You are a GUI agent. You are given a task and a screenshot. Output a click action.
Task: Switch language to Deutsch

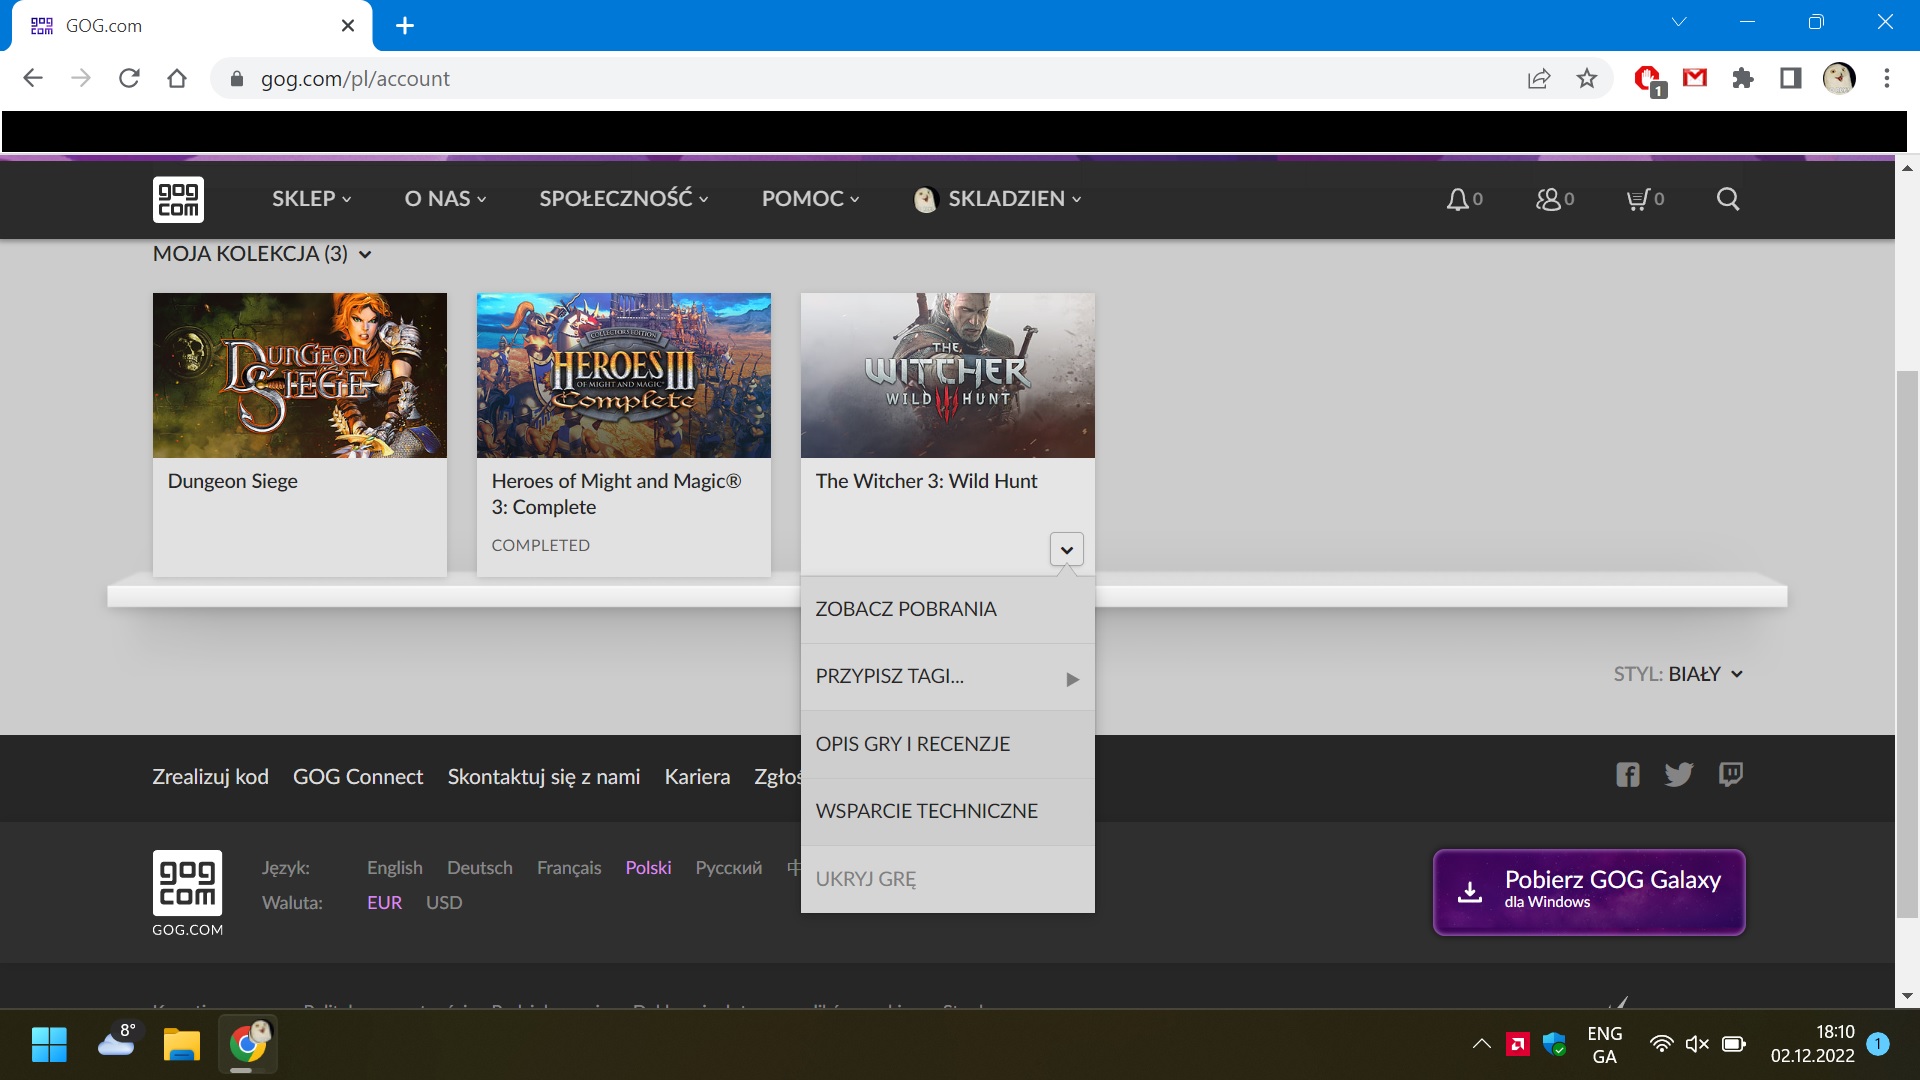[x=480, y=868]
